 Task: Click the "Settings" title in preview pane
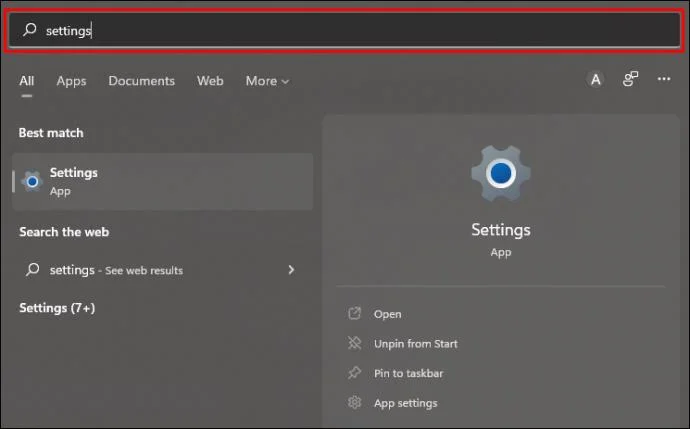coord(501,230)
